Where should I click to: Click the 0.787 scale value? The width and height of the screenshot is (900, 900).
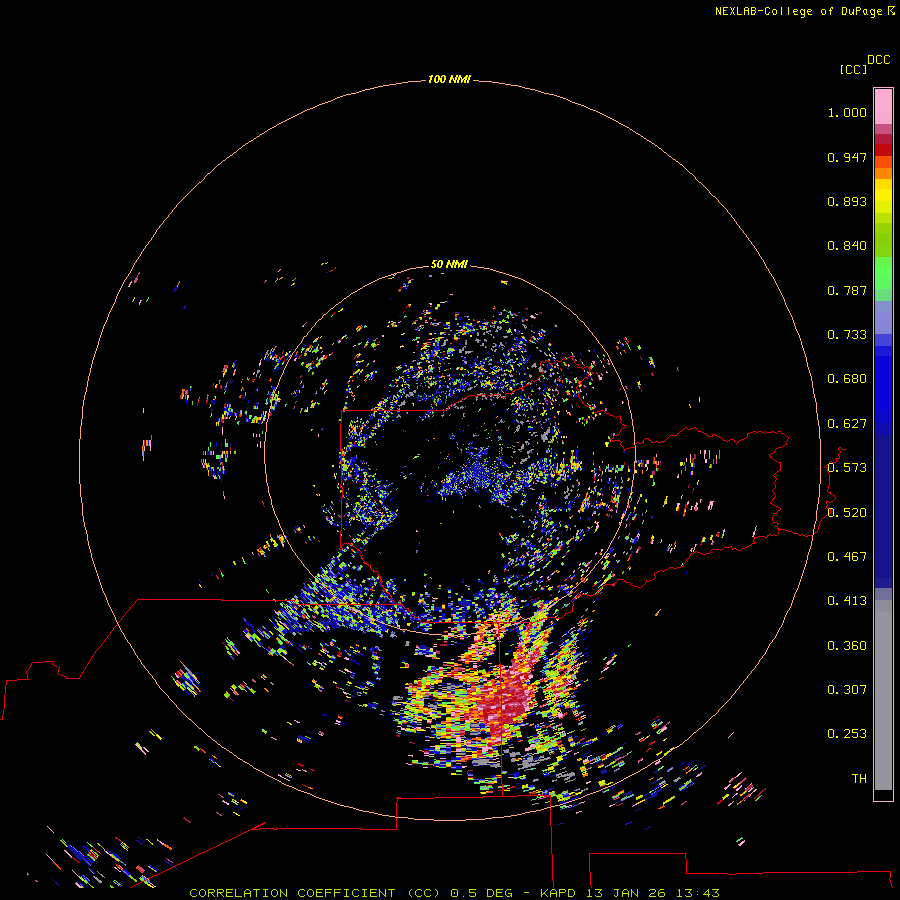[x=847, y=290]
